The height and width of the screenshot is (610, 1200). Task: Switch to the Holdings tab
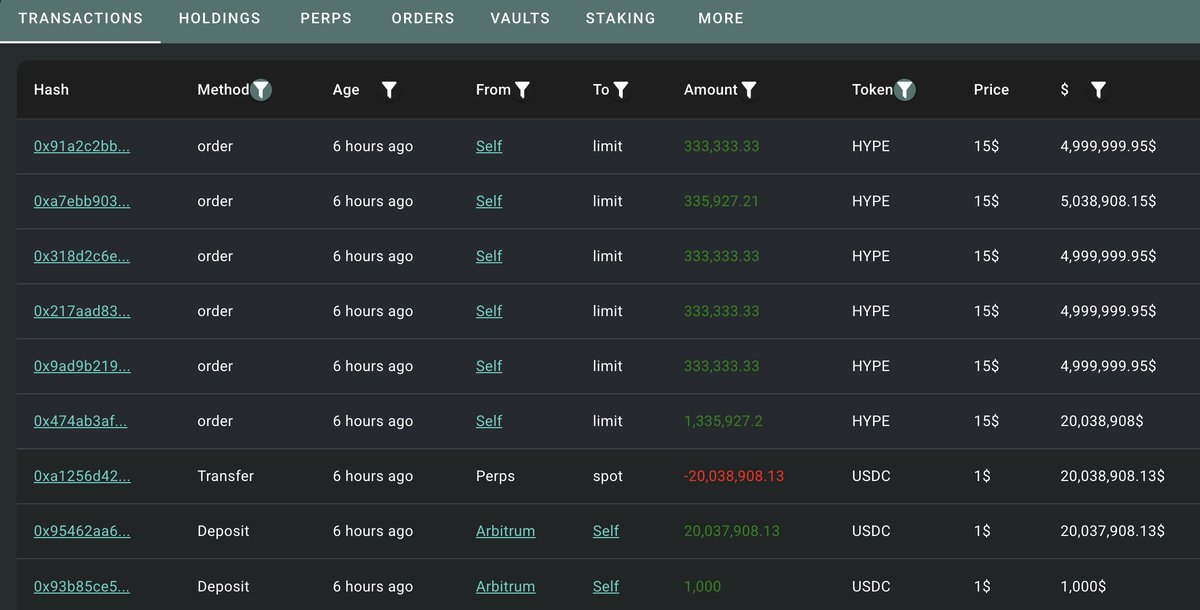coord(220,18)
